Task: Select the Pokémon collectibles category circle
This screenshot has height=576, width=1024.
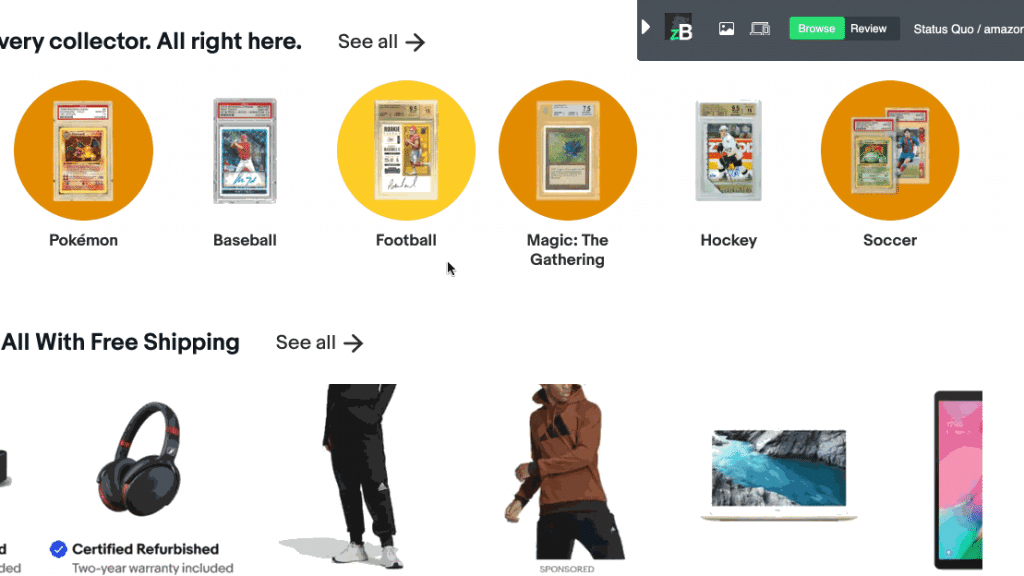Action: (83, 149)
